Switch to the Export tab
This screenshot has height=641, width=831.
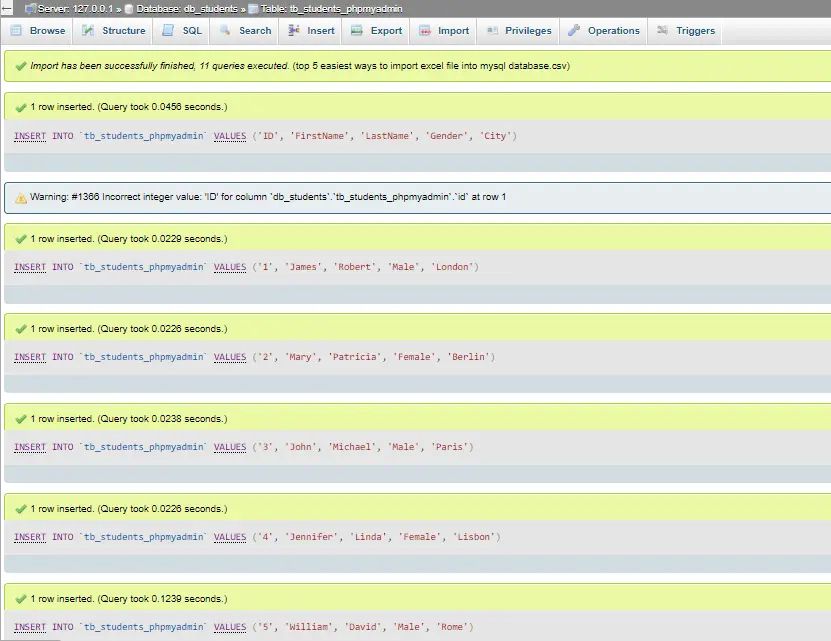pyautogui.click(x=377, y=31)
